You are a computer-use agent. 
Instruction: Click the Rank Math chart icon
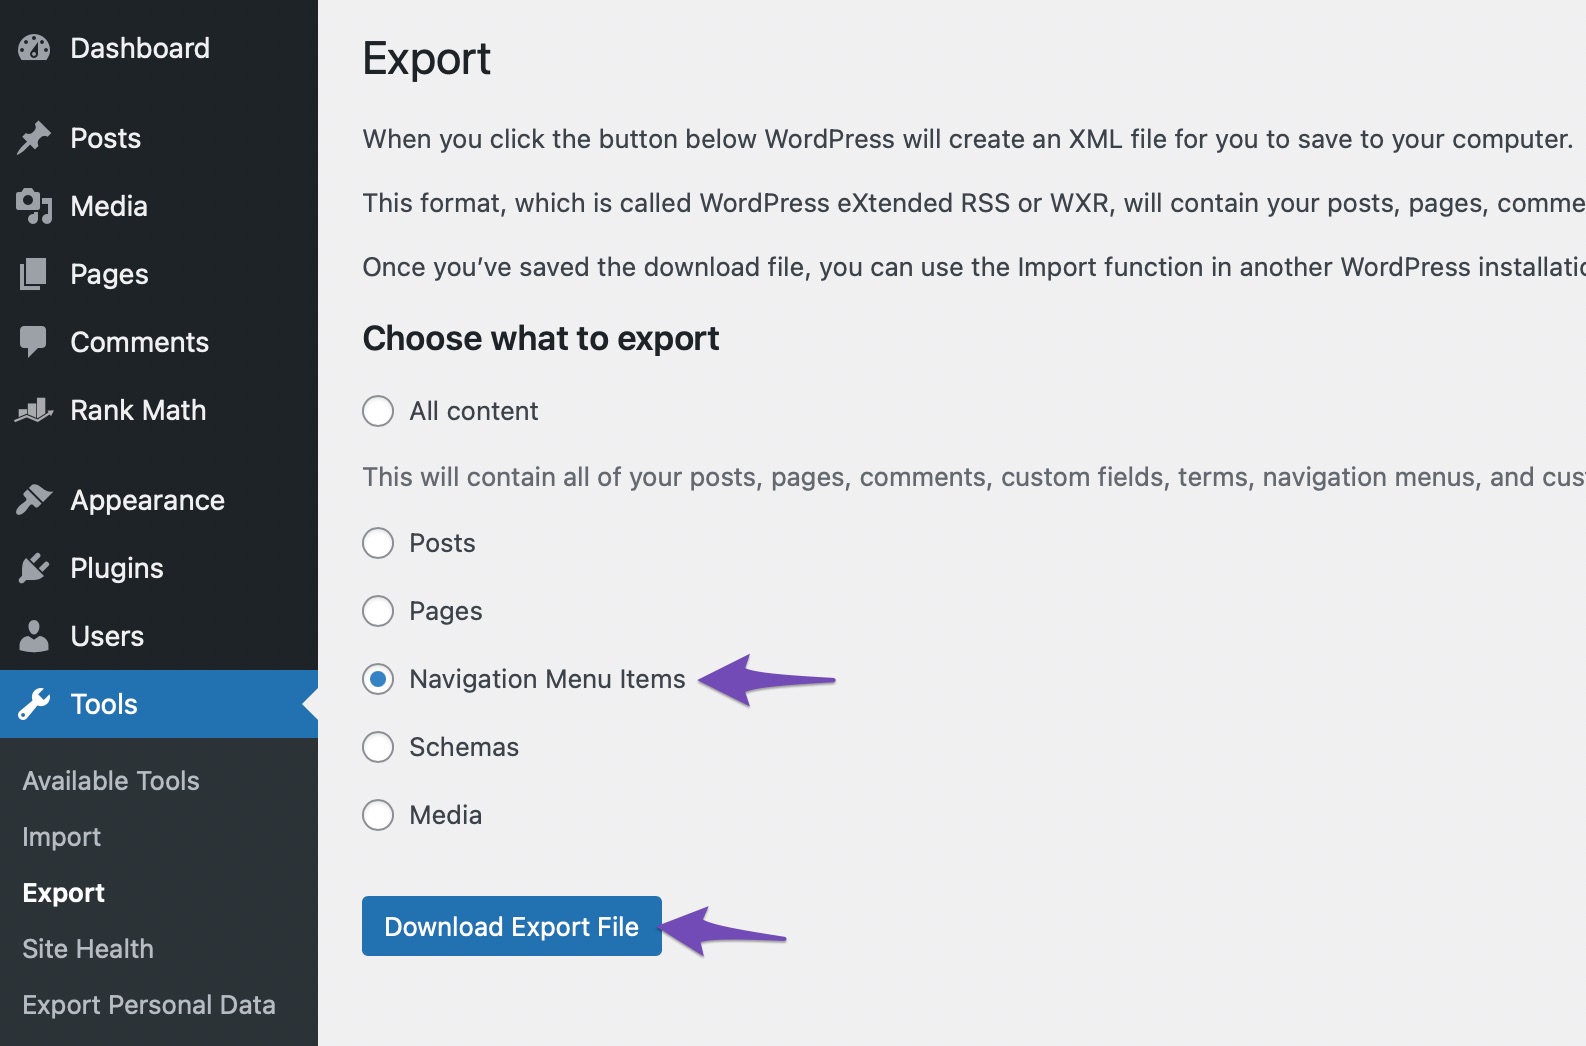34,410
